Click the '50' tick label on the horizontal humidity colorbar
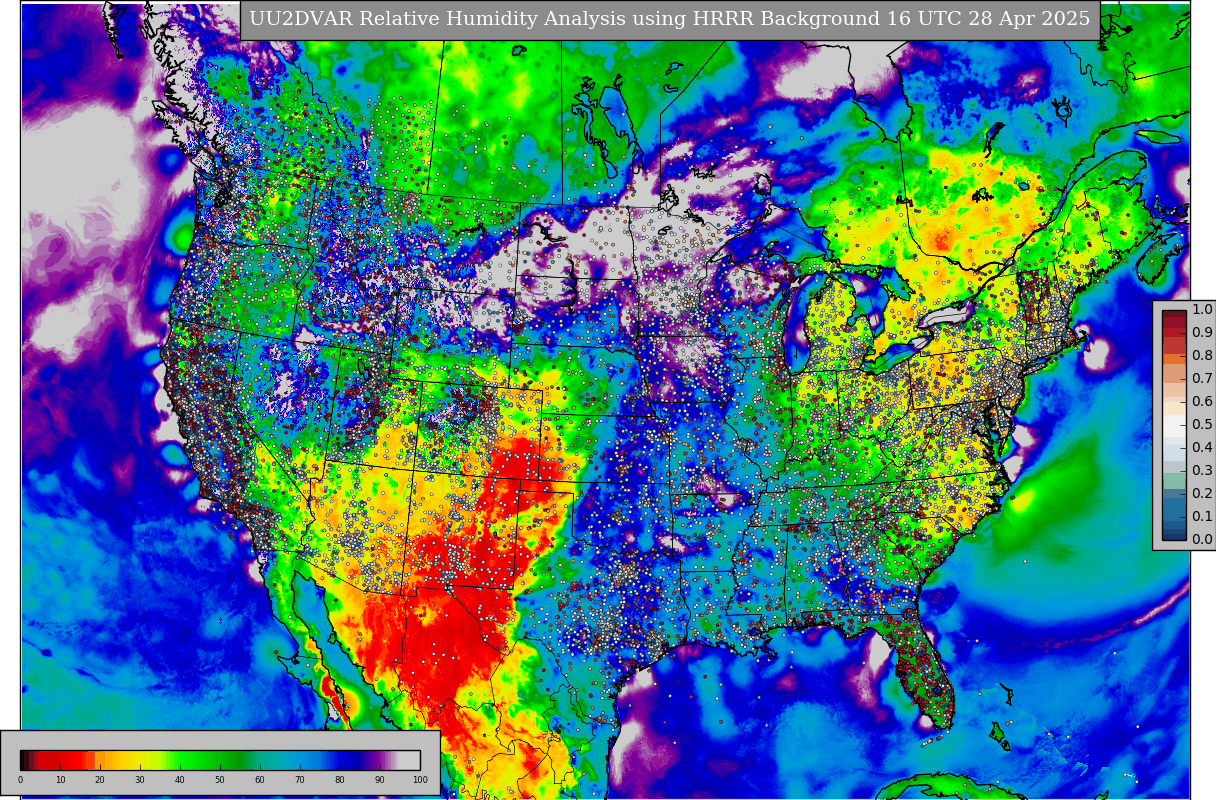The image size is (1216, 800). tap(220, 780)
